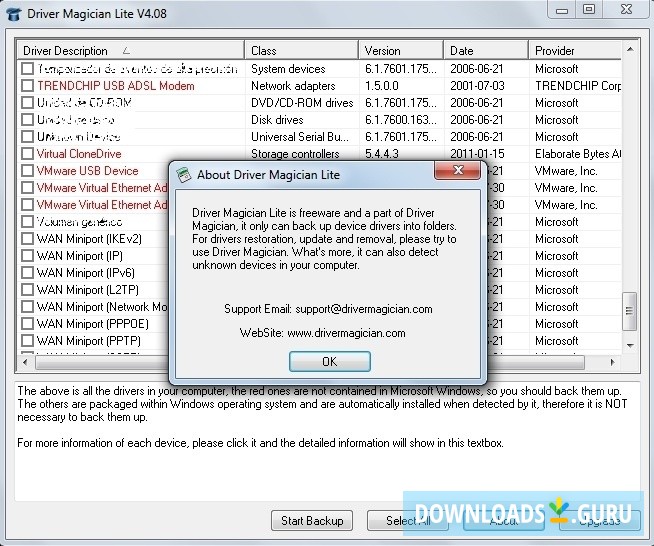Click the Start Backup button

coord(312,521)
